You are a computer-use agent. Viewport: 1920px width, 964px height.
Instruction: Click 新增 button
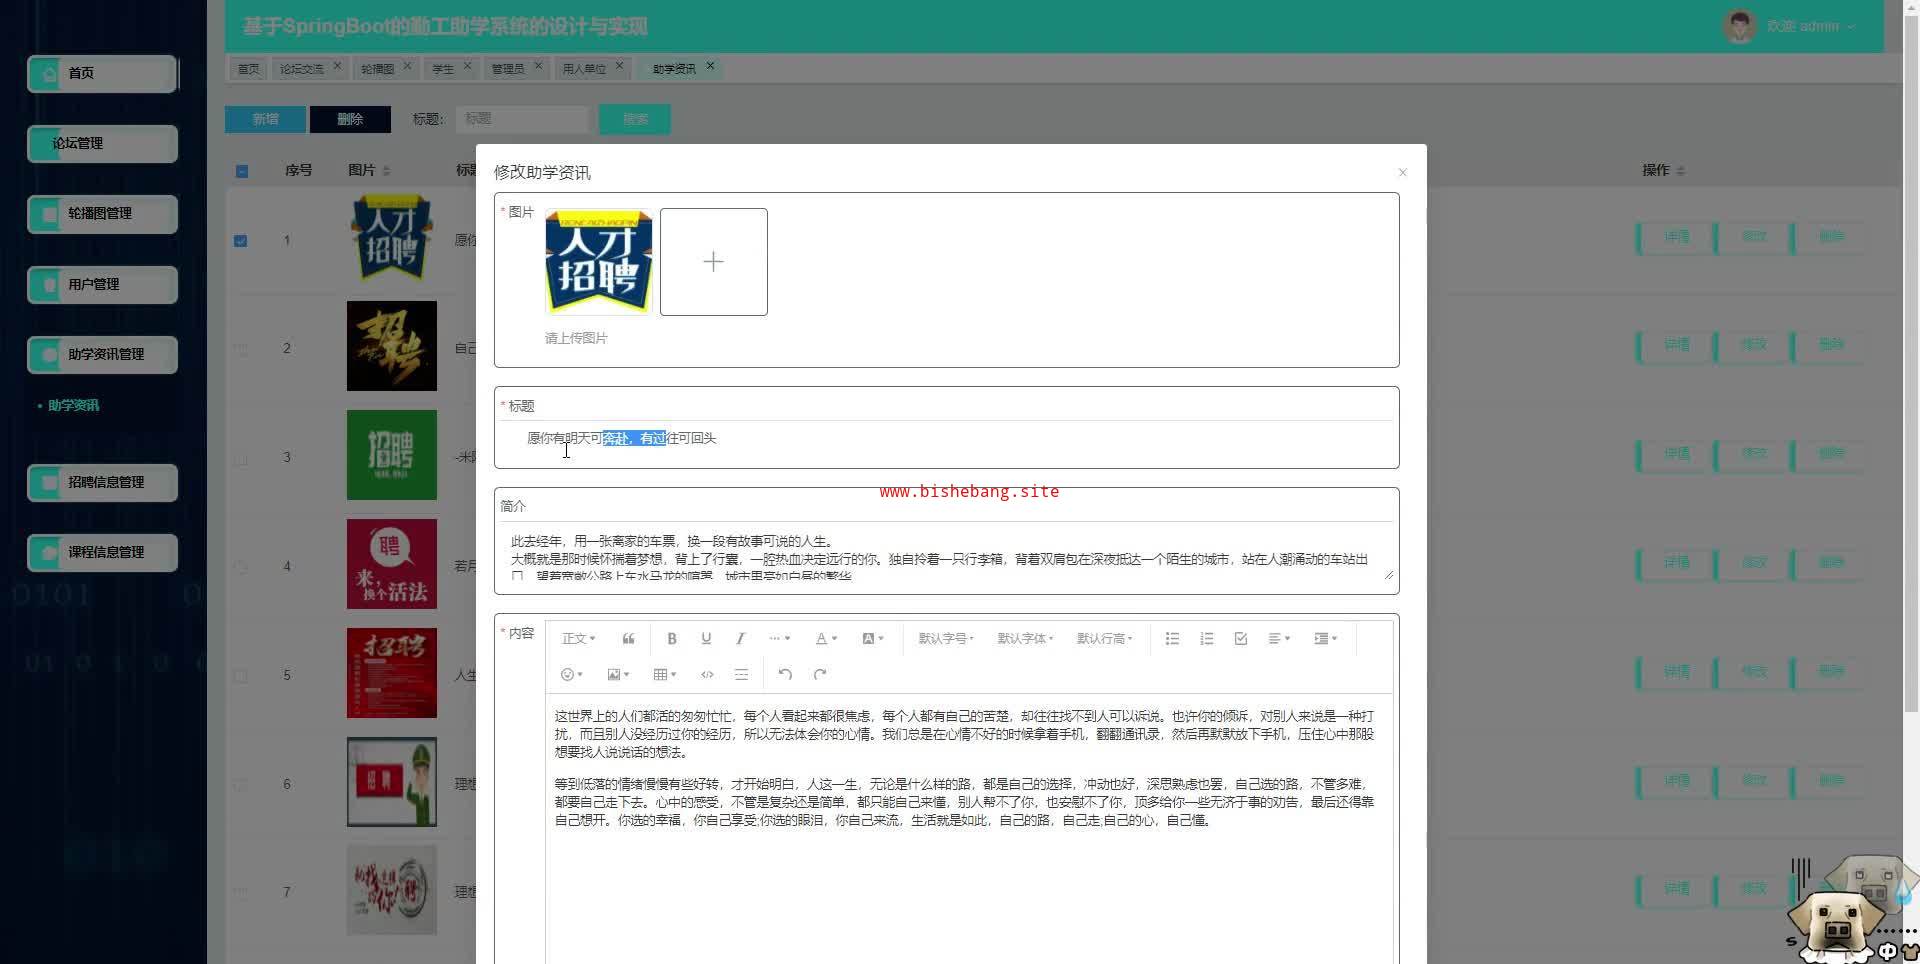pos(265,119)
